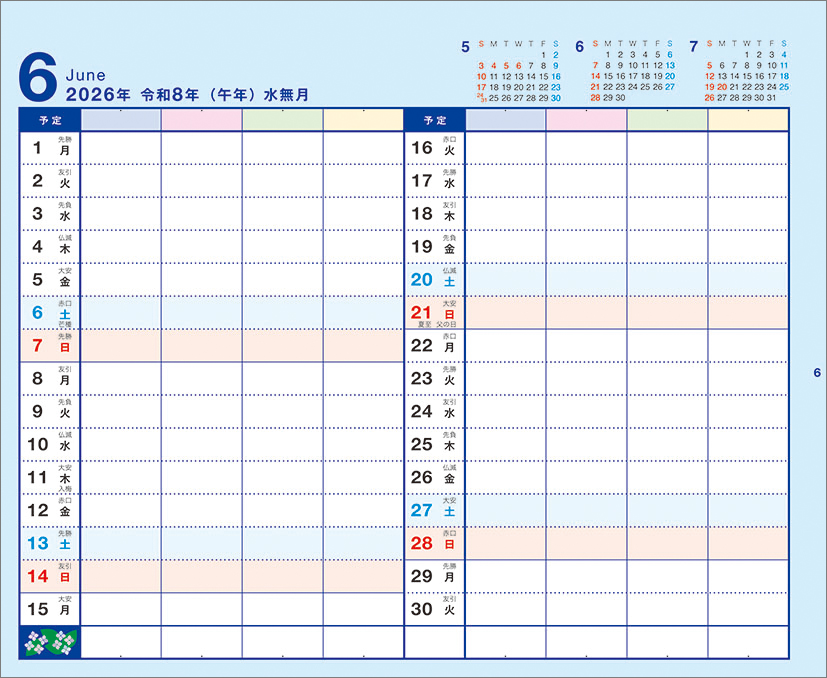The image size is (827, 678).
Task: Pick the green header swatch above days 1–15
Action: (x=282, y=120)
